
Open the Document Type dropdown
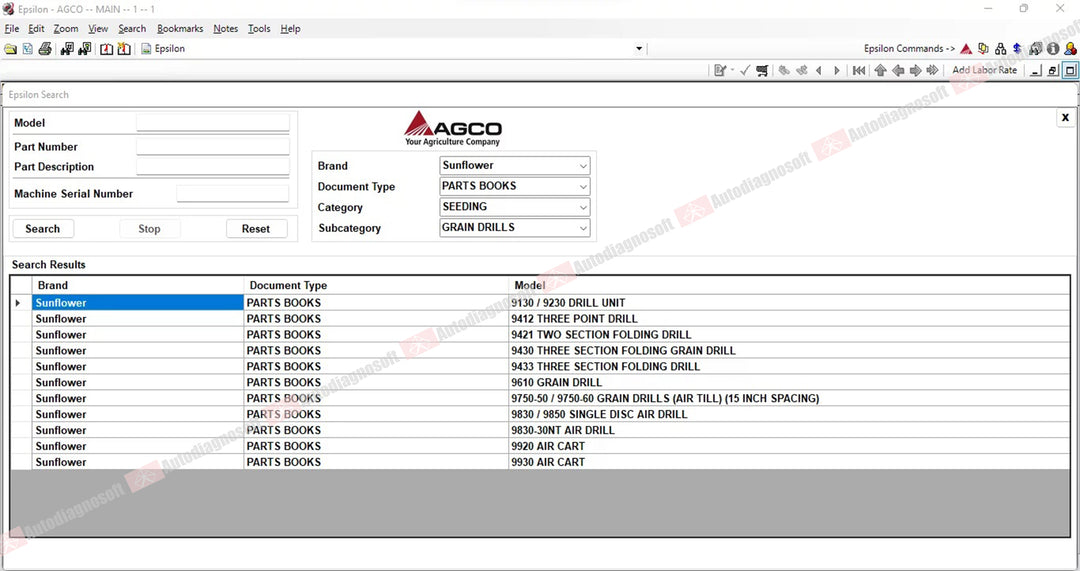(515, 186)
